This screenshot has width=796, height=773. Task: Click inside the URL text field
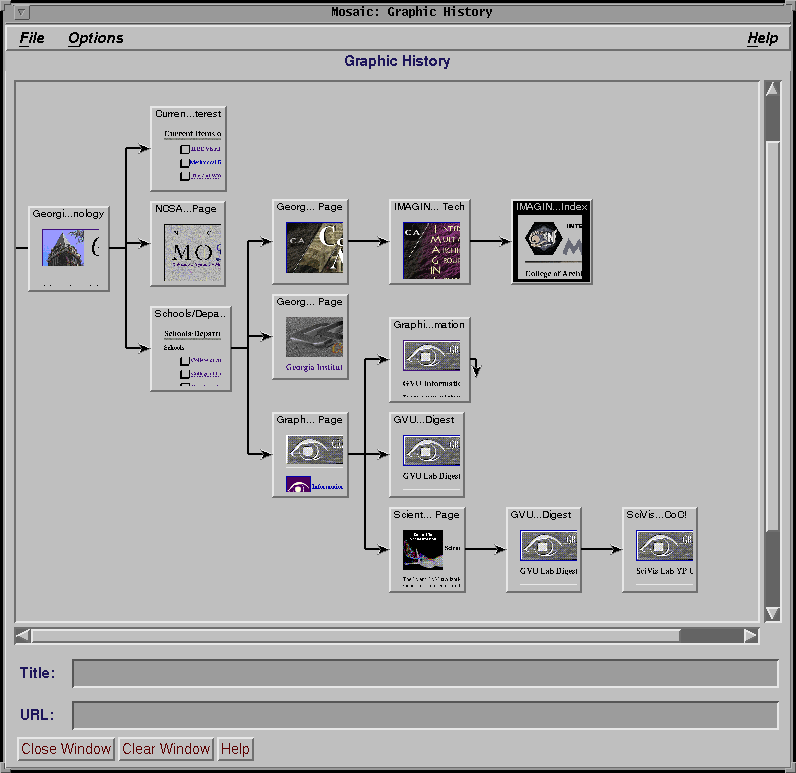425,716
